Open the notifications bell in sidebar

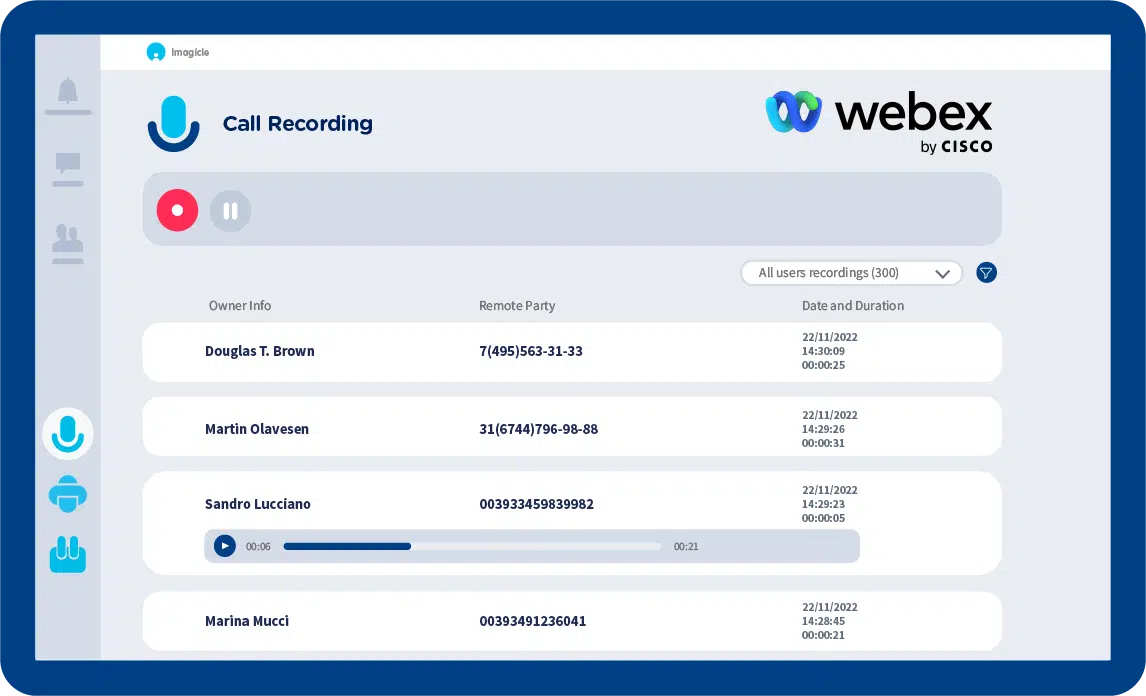[67, 93]
